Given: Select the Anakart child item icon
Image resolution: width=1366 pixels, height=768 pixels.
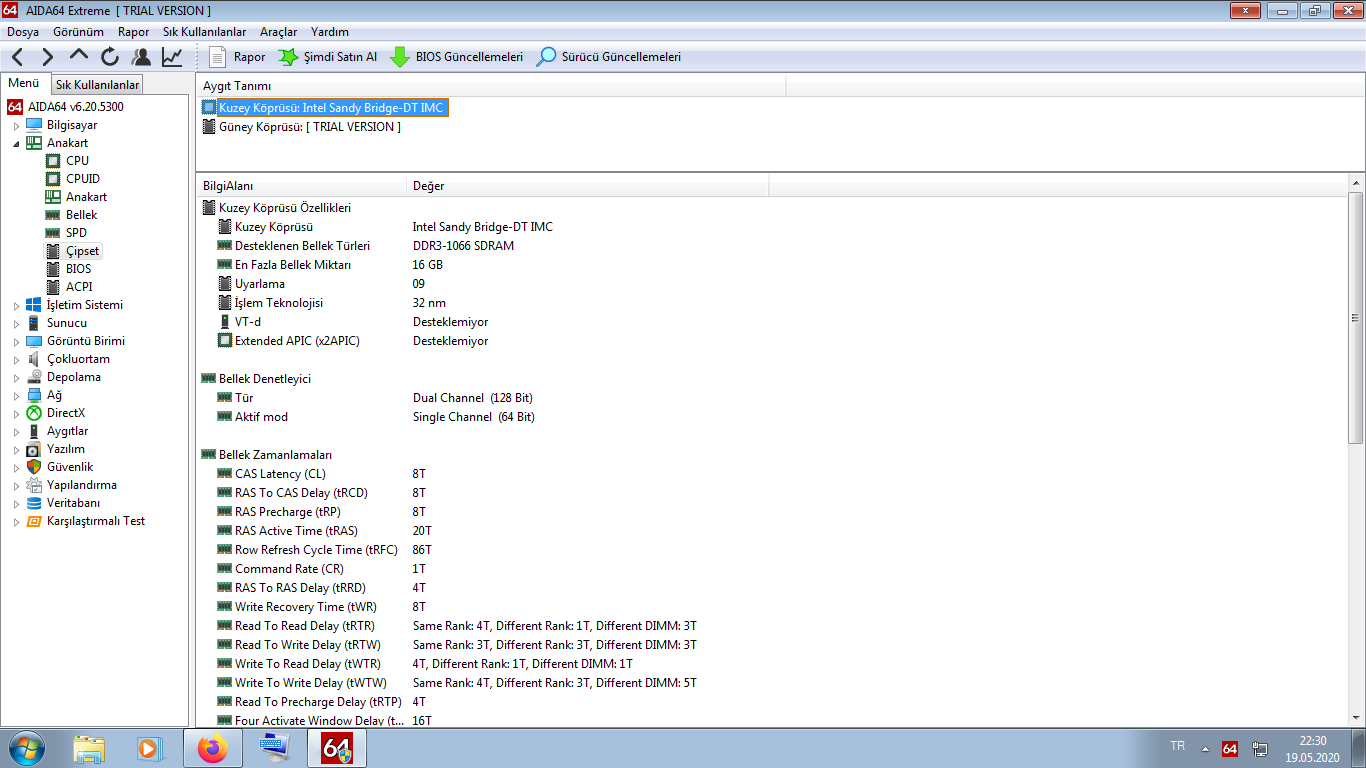Looking at the screenshot, I should [53, 197].
